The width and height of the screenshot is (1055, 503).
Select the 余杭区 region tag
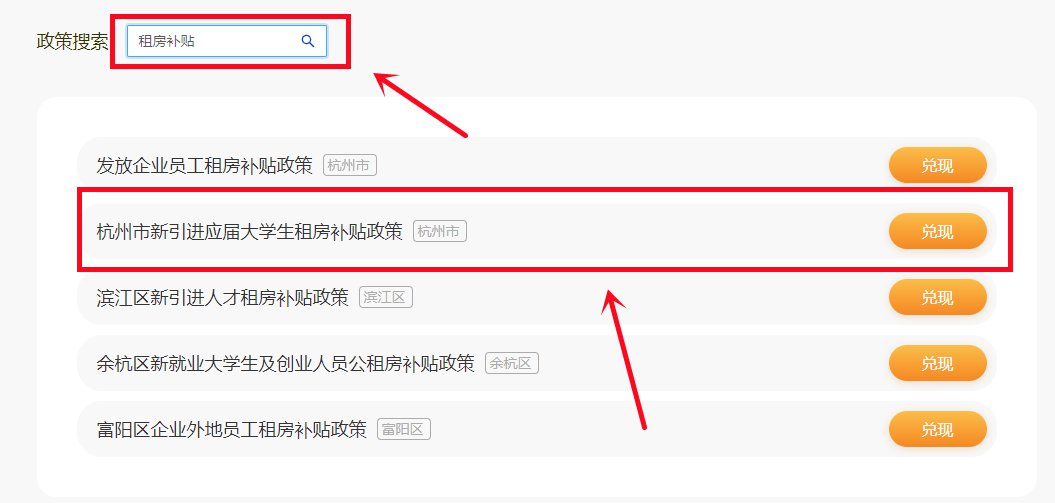[x=512, y=364]
